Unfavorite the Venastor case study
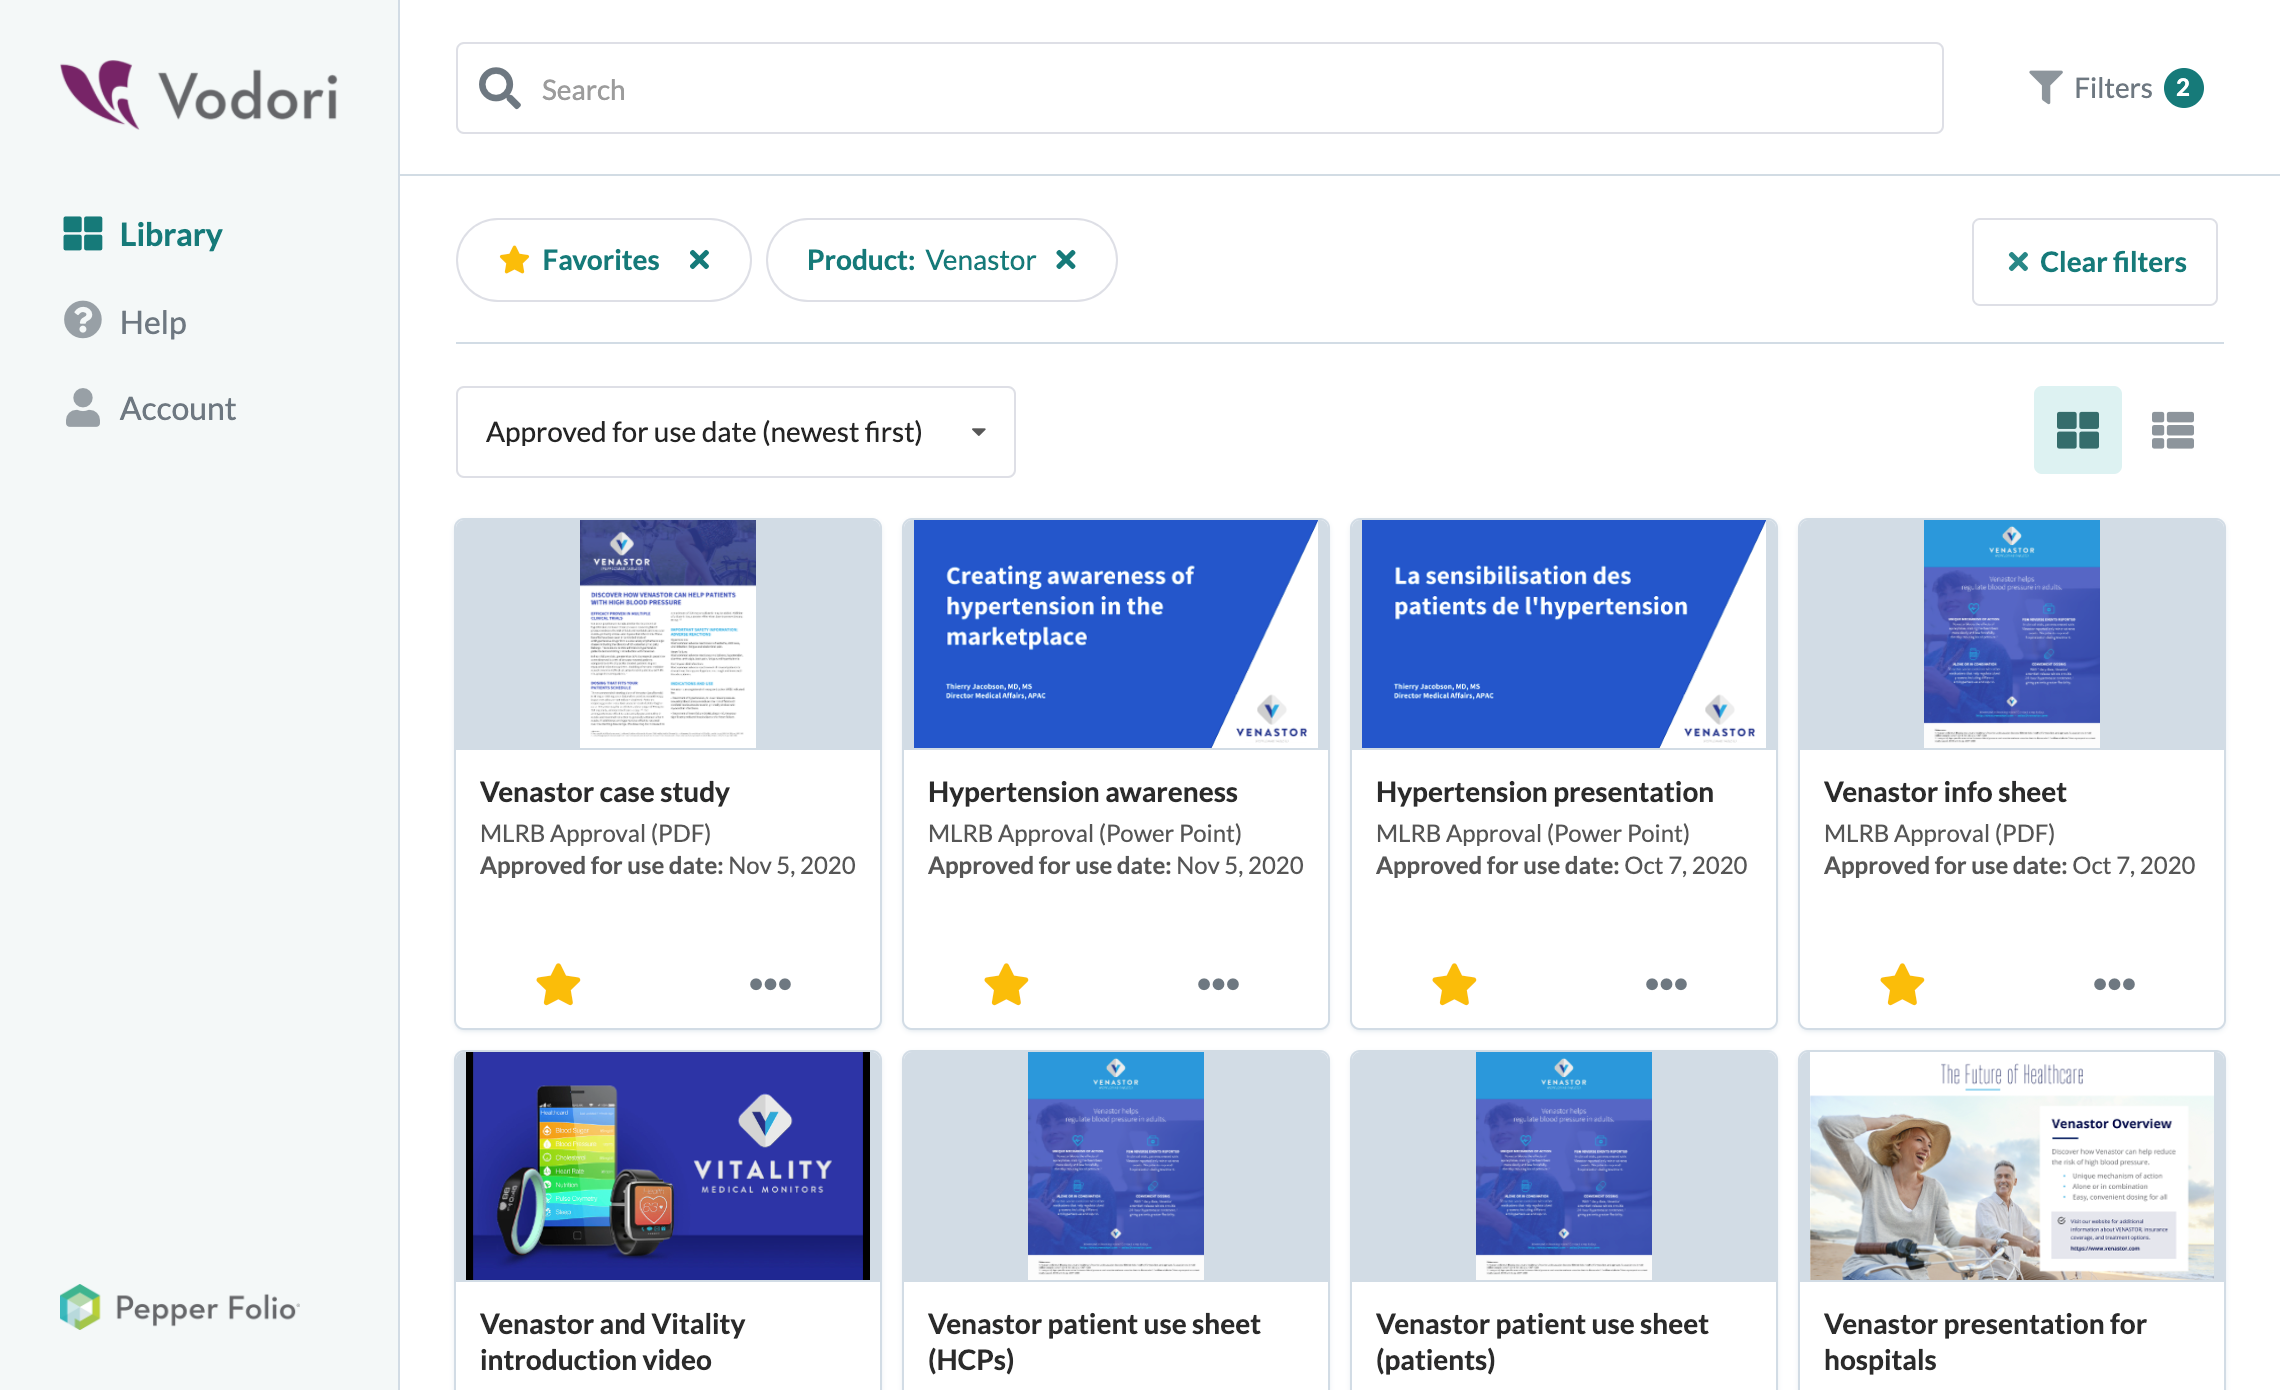This screenshot has height=1390, width=2280. [558, 984]
